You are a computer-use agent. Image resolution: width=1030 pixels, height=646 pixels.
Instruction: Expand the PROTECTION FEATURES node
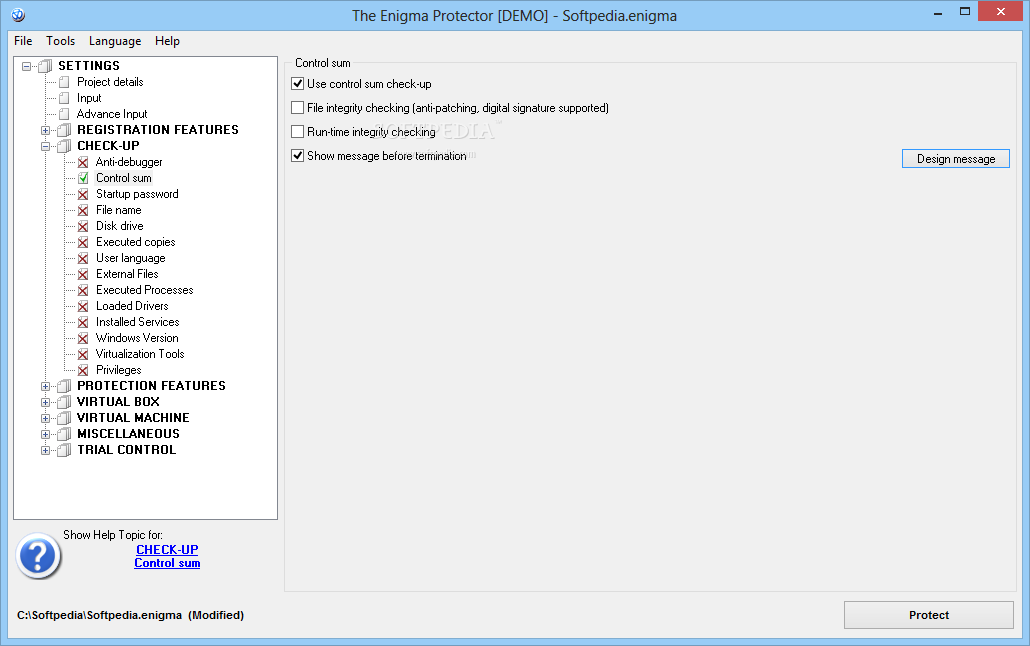[45, 386]
